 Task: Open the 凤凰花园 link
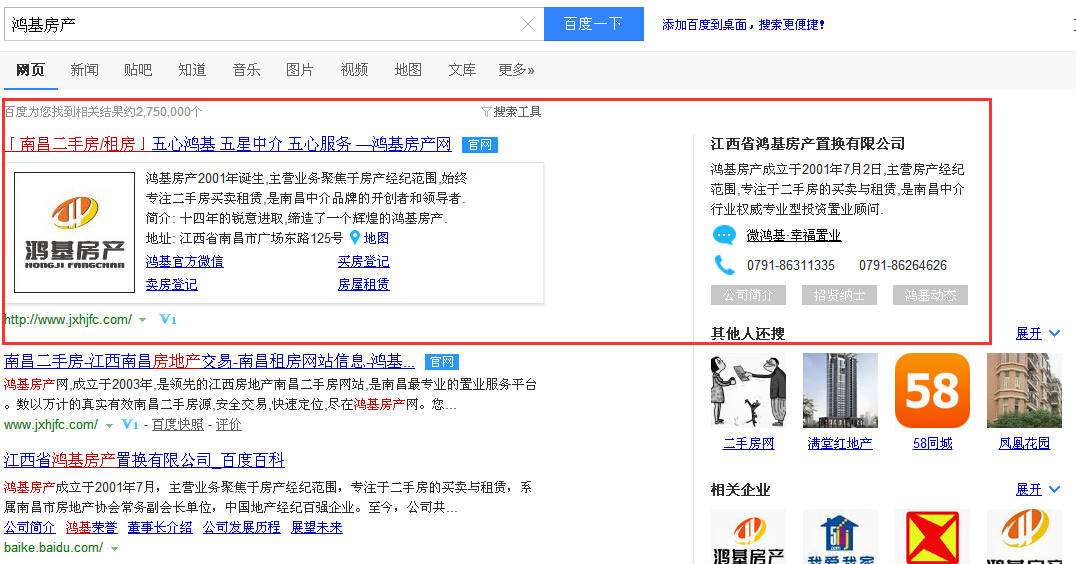point(1025,444)
